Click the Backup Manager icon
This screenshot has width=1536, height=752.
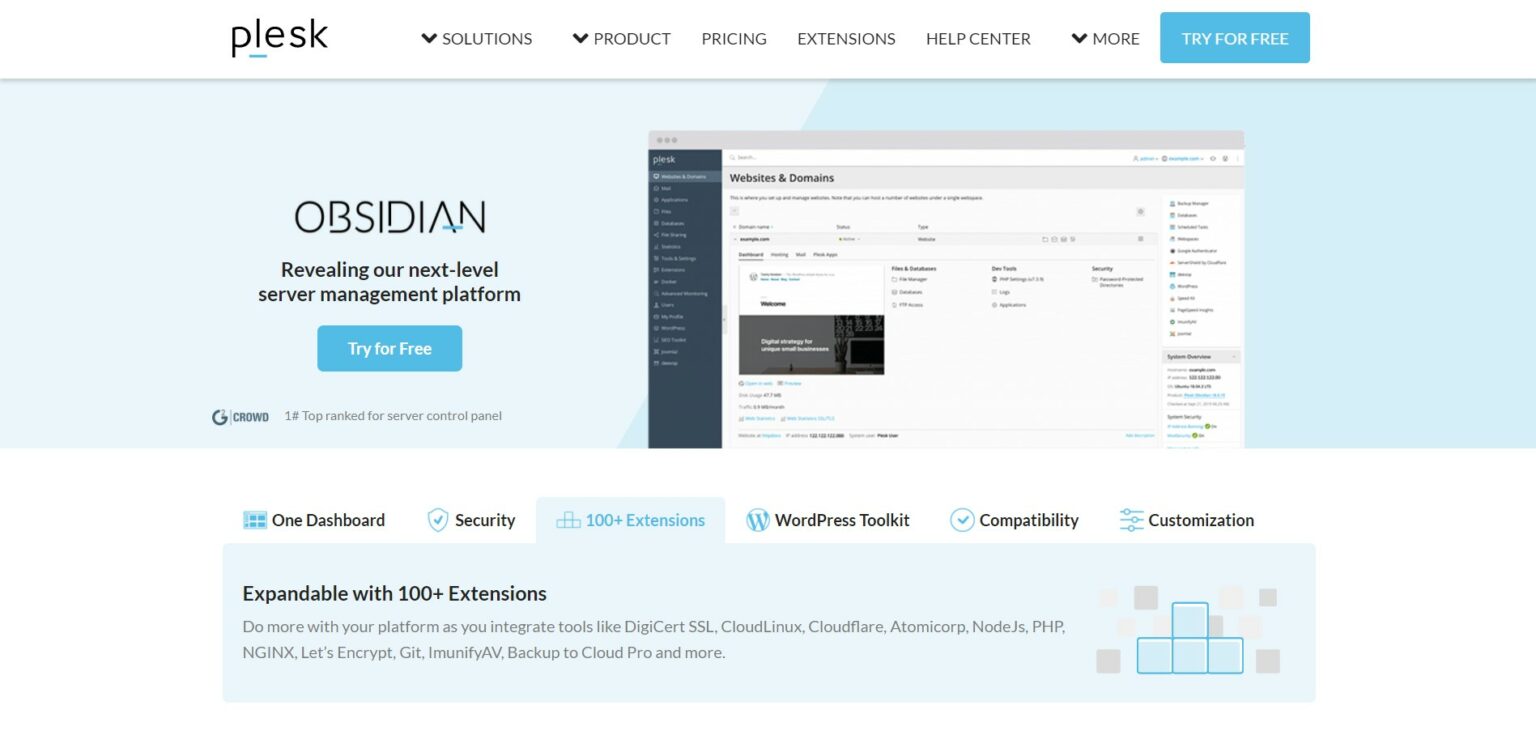1190,204
